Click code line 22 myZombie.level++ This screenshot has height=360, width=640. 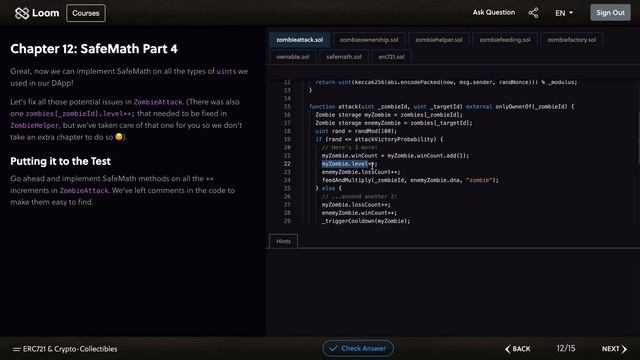tap(349, 164)
